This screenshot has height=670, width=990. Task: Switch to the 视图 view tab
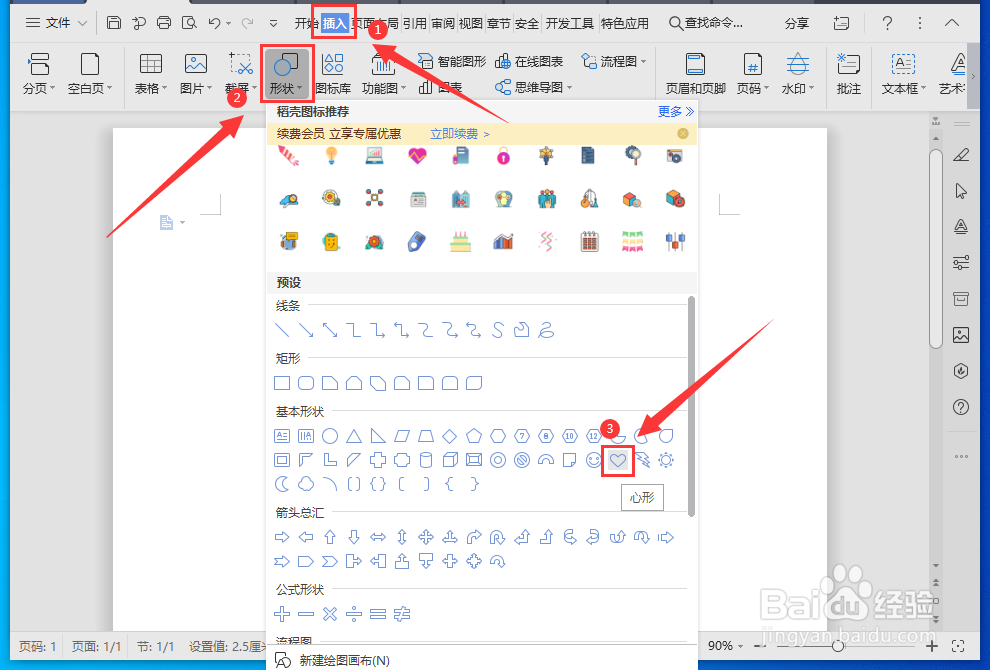coord(470,24)
